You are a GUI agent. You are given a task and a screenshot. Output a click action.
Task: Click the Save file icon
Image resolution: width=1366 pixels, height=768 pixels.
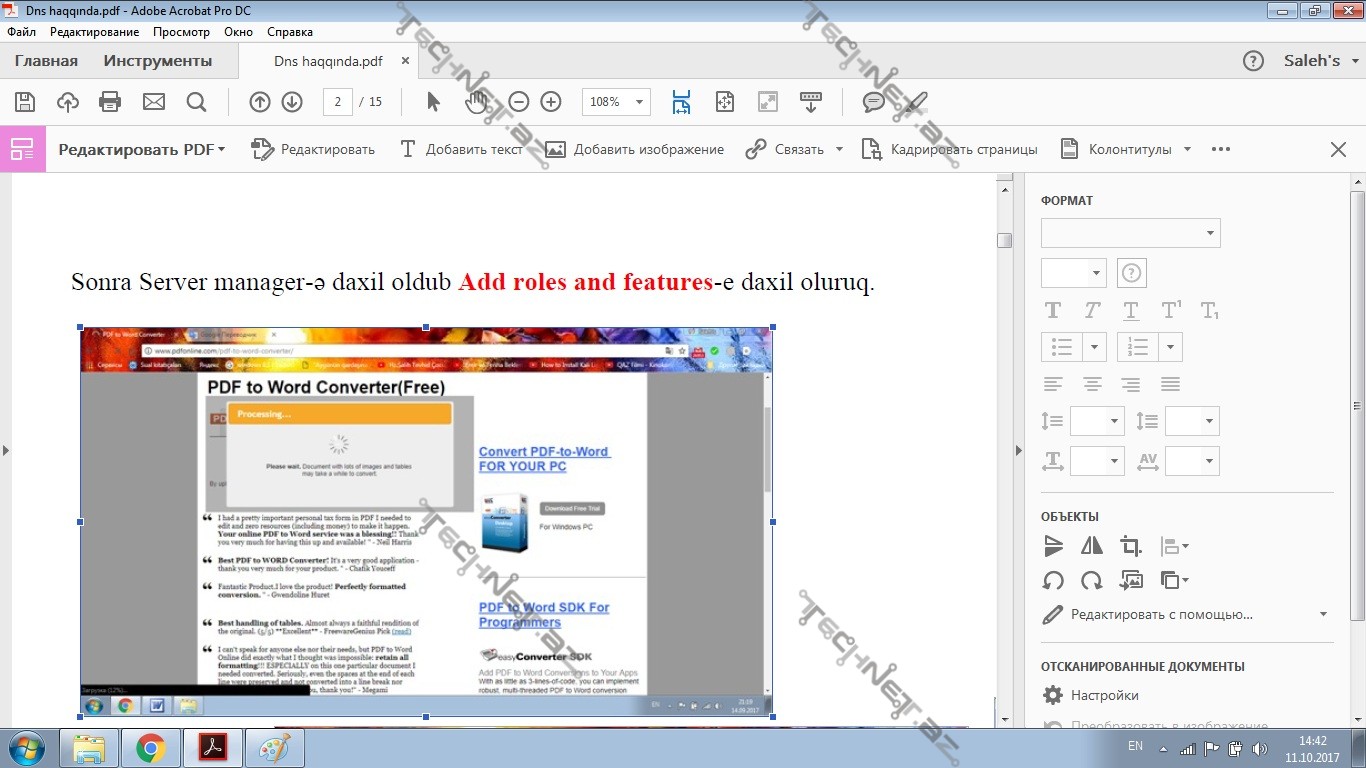pos(25,101)
